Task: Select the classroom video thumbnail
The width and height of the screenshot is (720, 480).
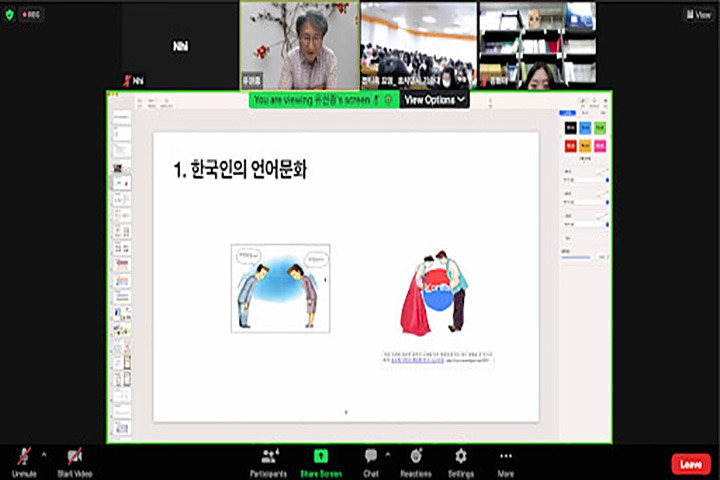Action: coord(418,45)
